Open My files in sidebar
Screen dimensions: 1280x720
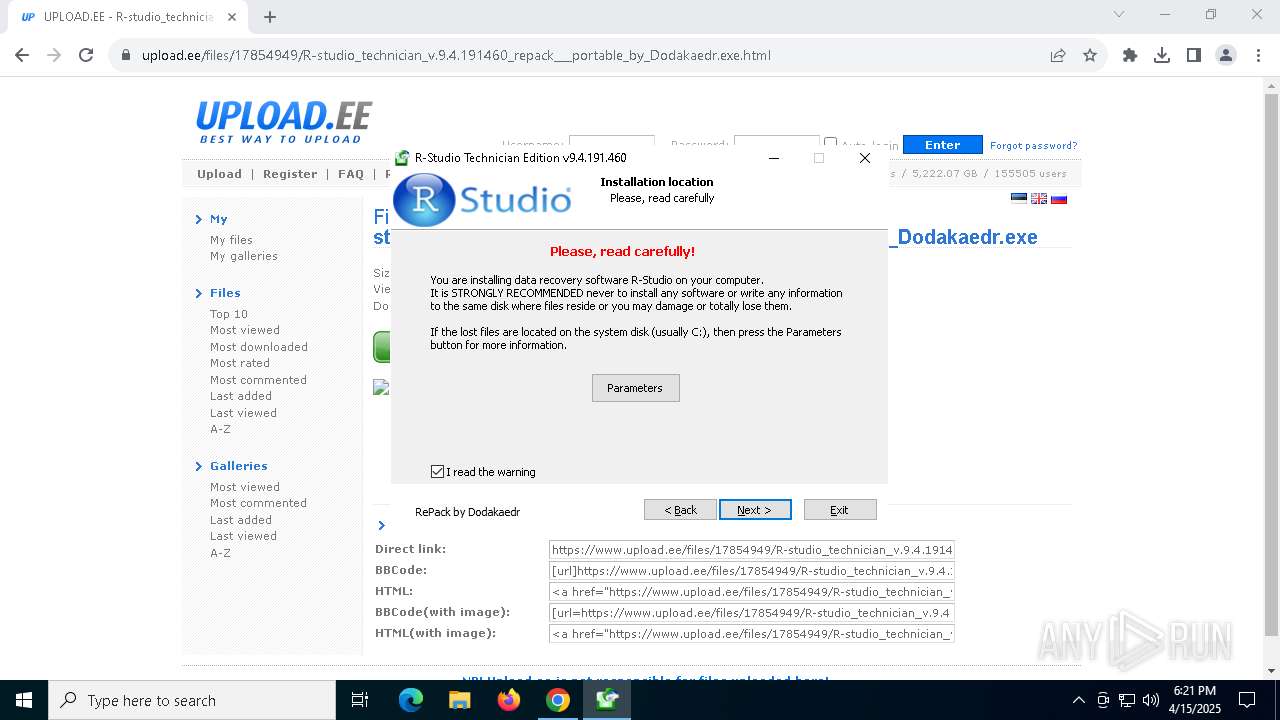(231, 240)
